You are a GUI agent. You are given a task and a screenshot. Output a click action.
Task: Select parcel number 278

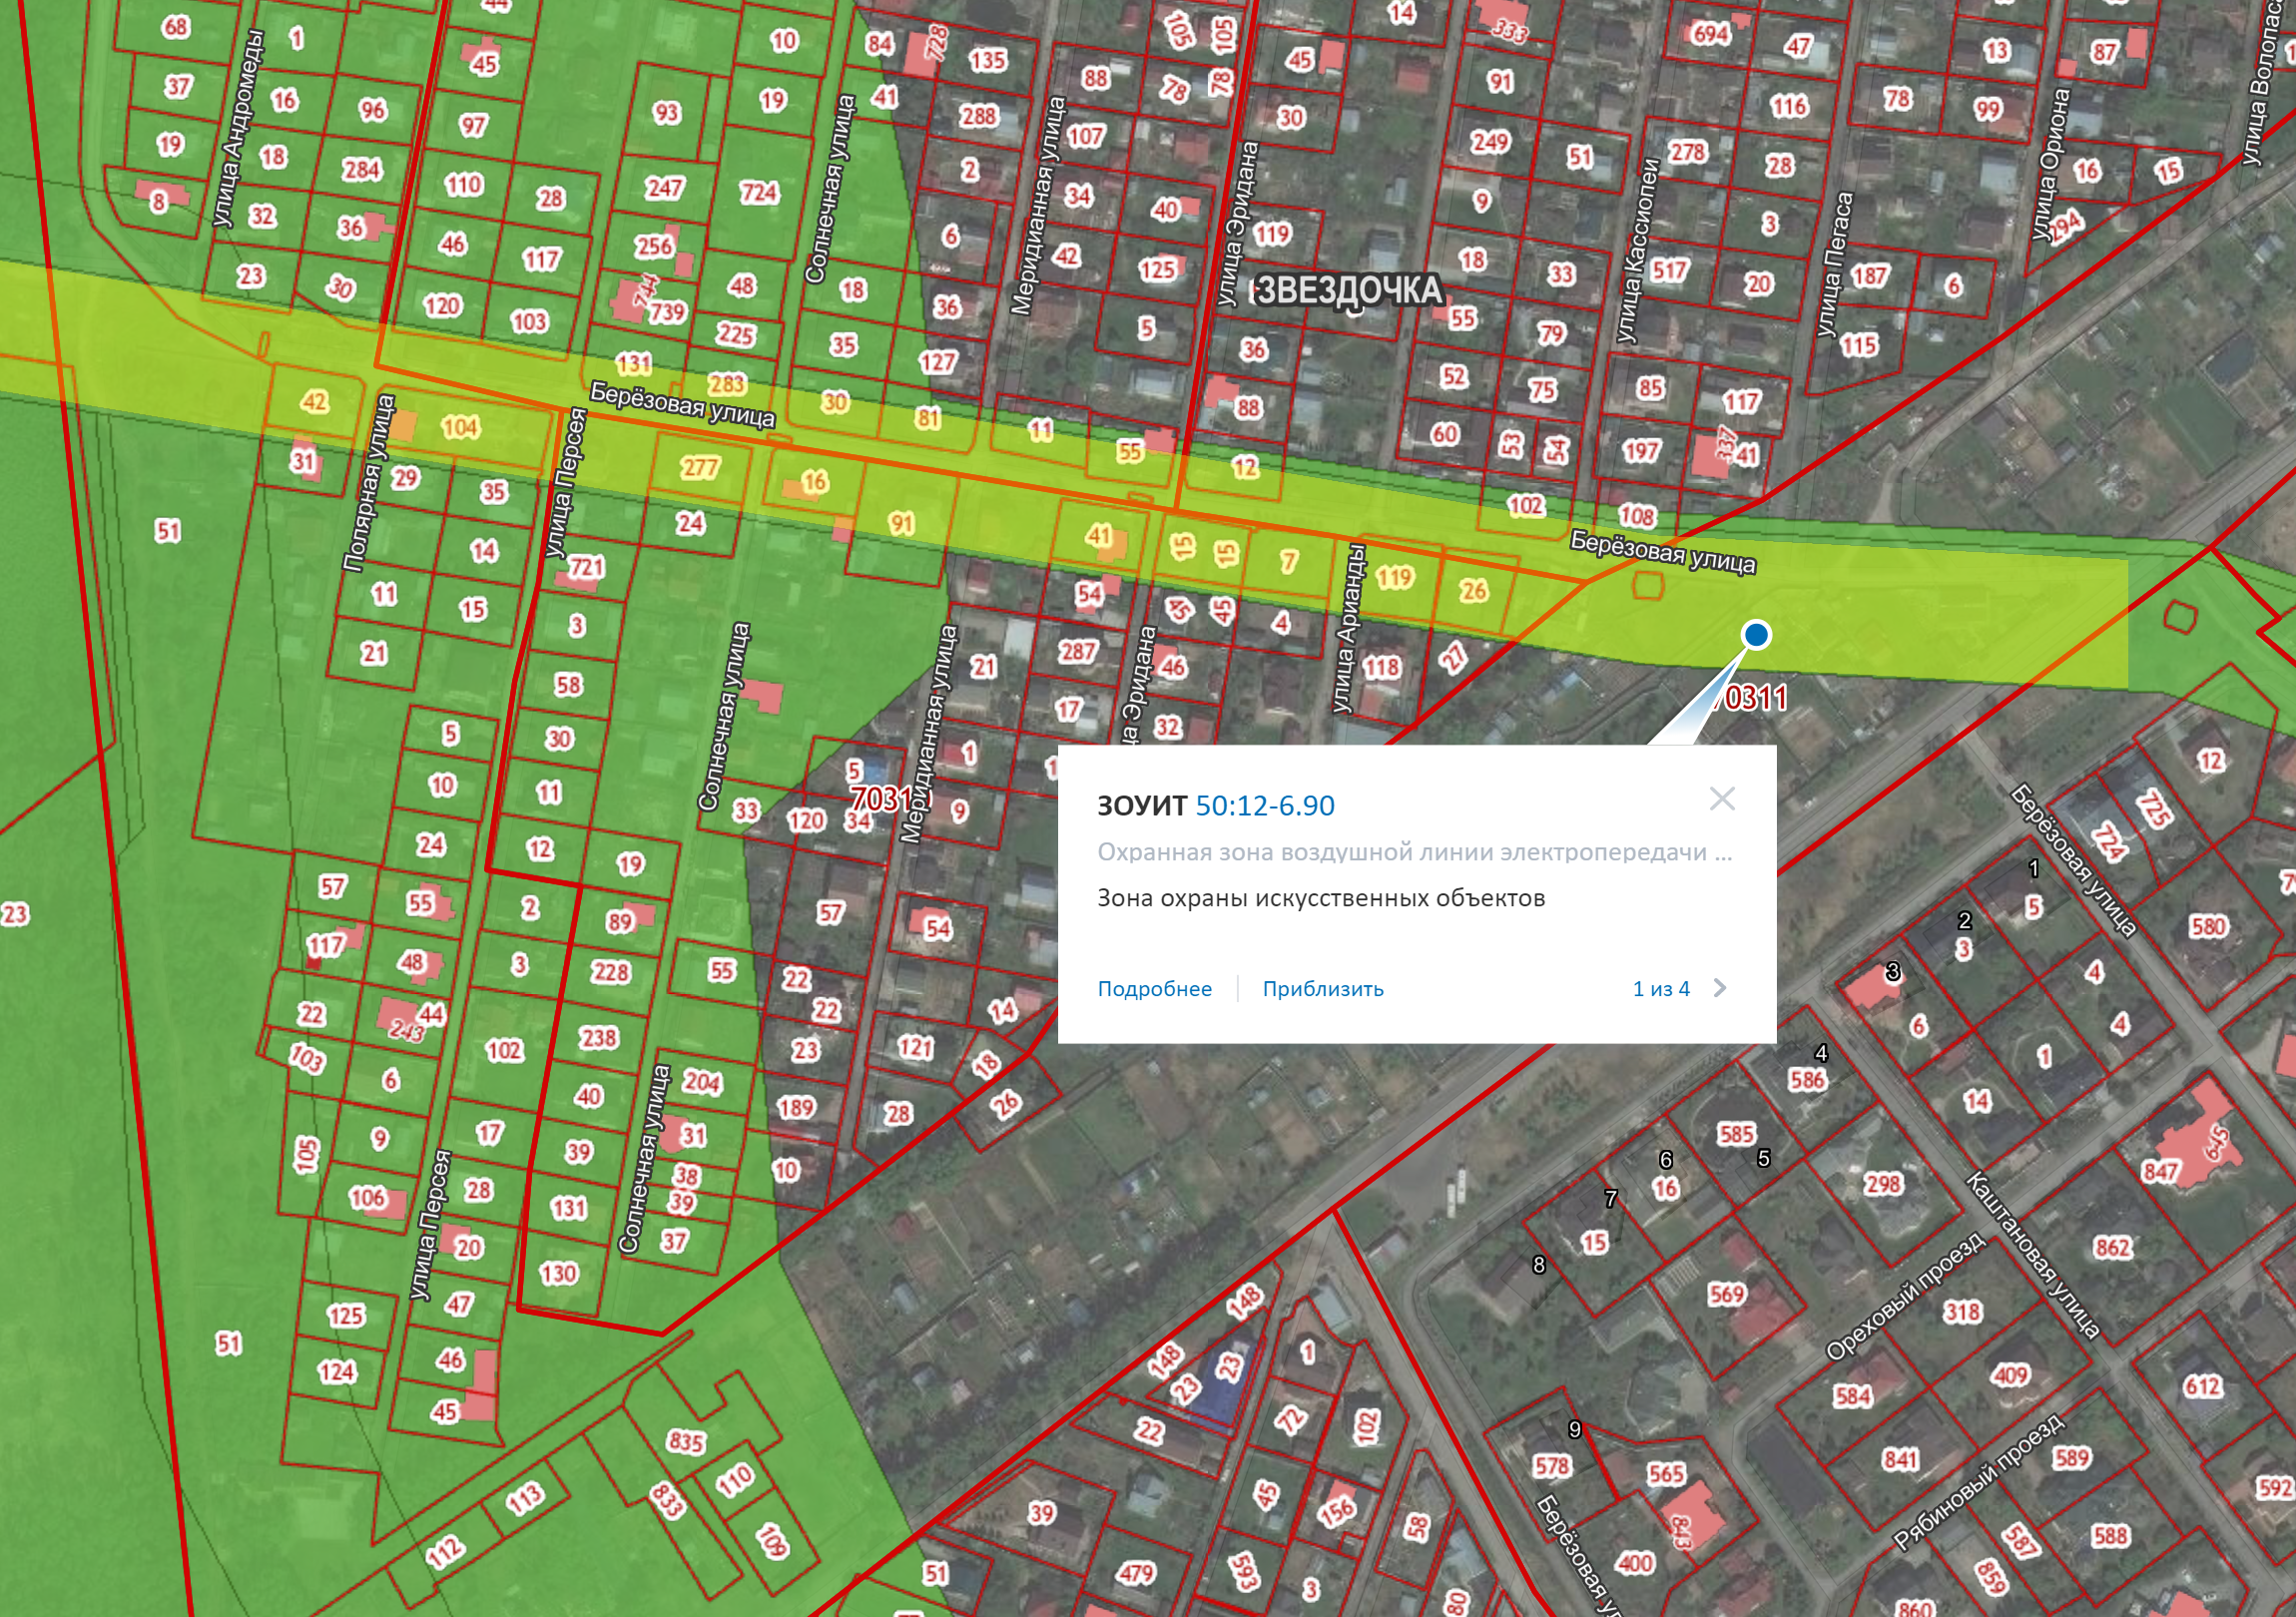pos(1687,152)
